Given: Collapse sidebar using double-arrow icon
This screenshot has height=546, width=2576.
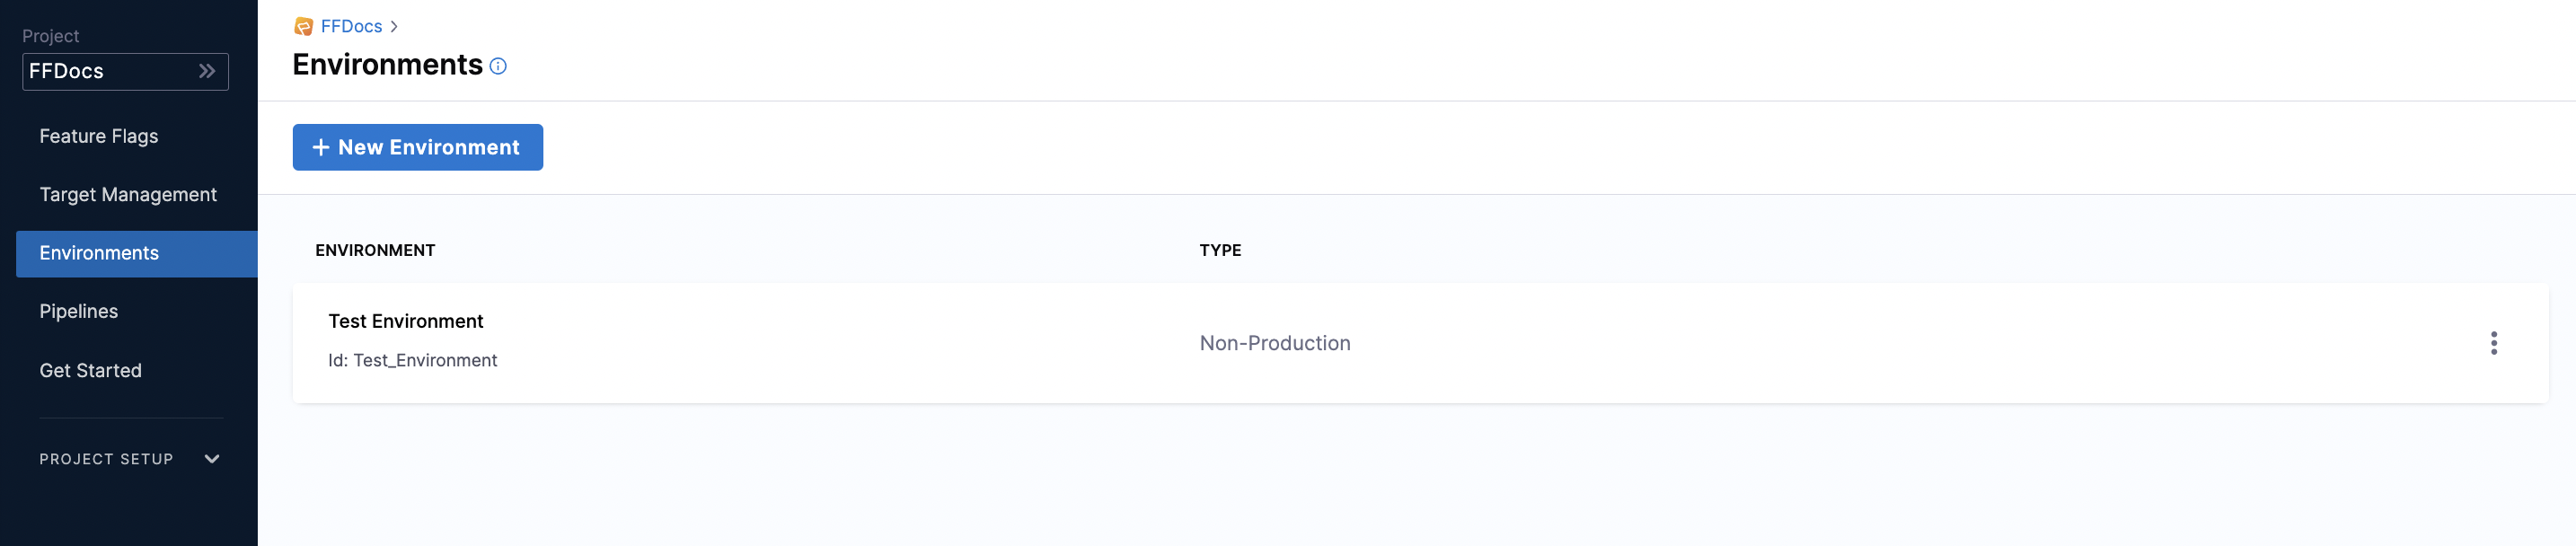Looking at the screenshot, I should (207, 71).
